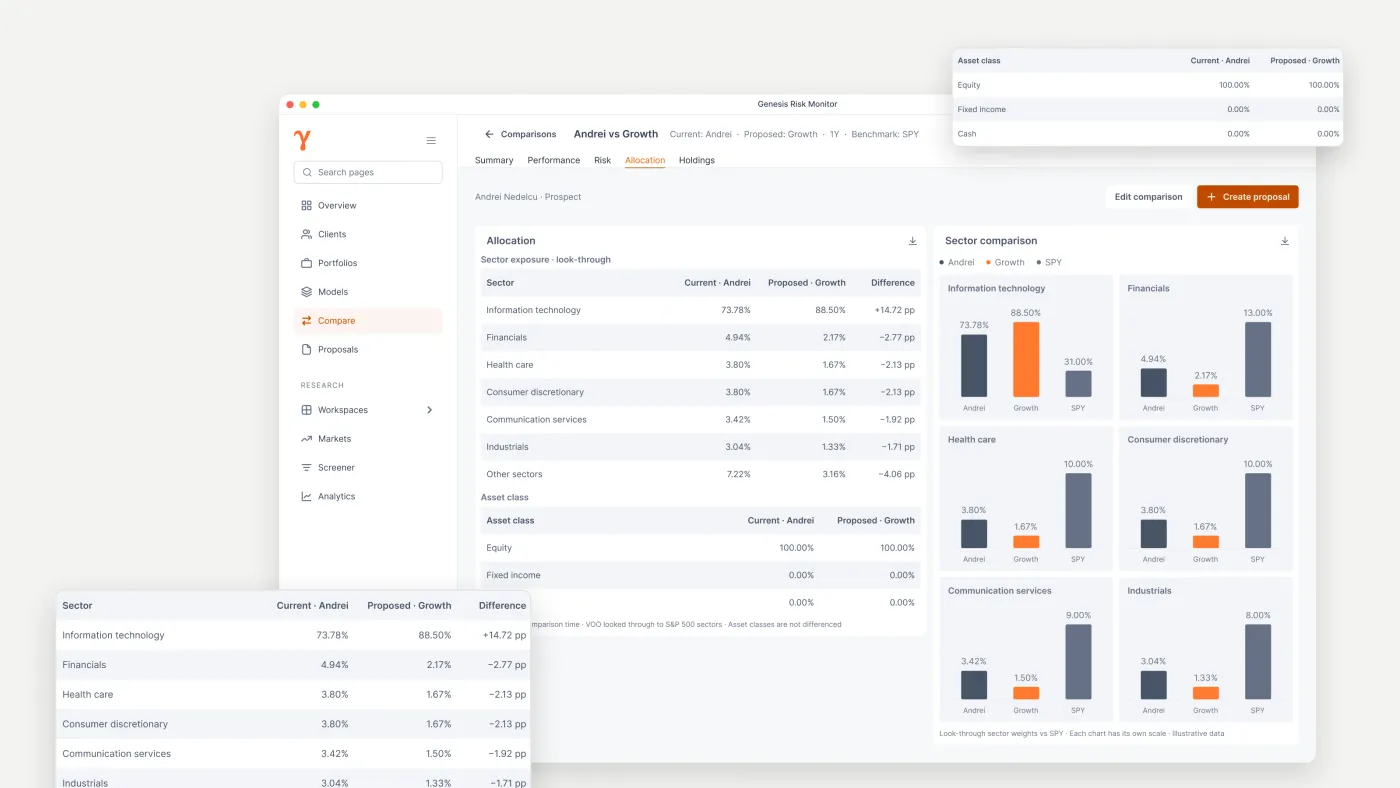Viewport: 1400px width, 788px height.
Task: Download the Sector comparison chart
Action: (x=1284, y=241)
